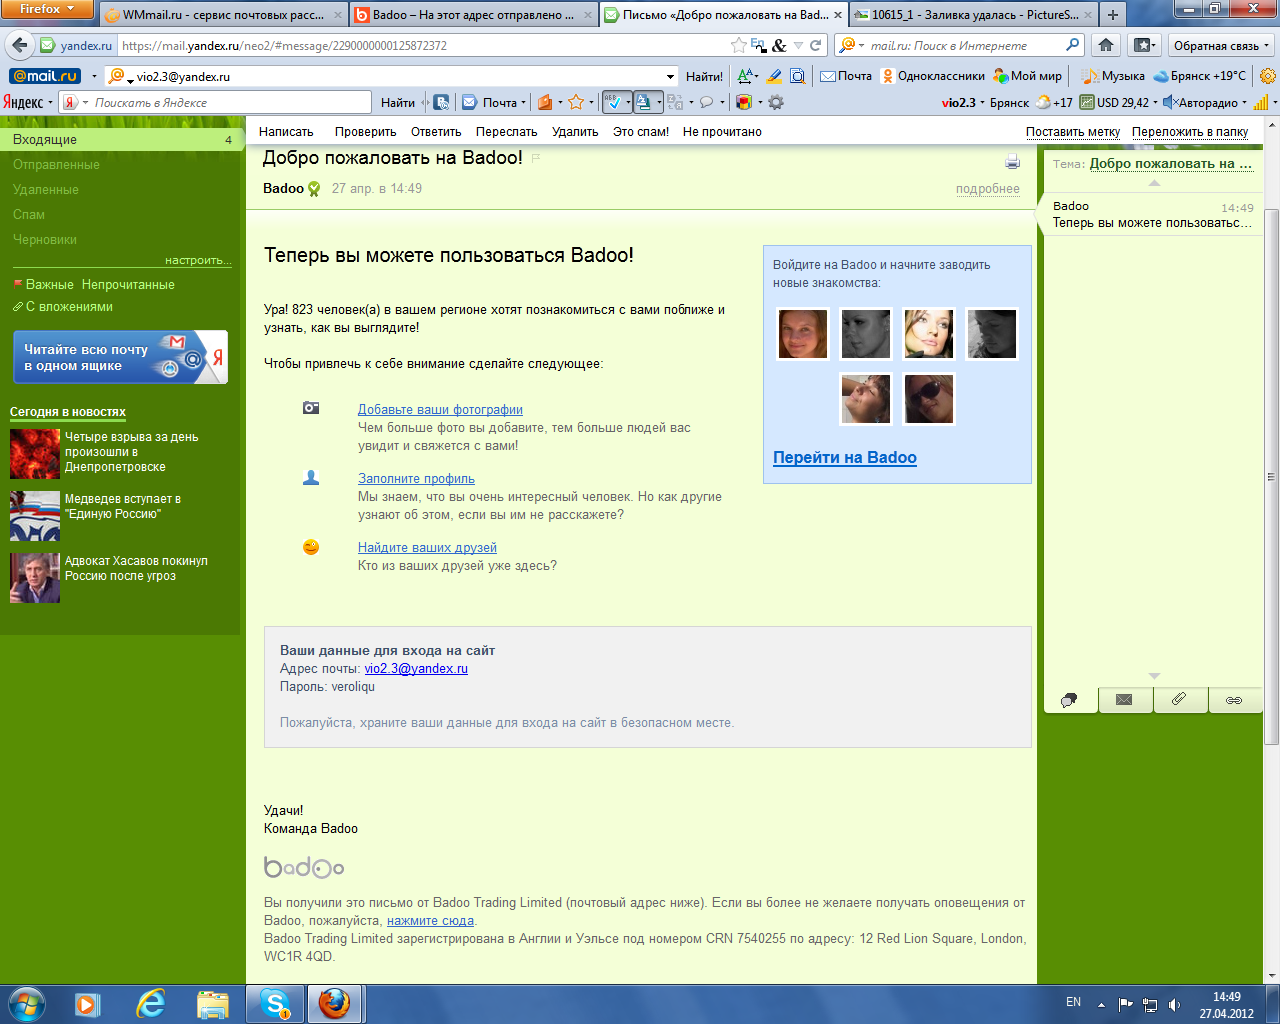This screenshot has width=1280, height=1024.
Task: Switch to the Badoo browser tab
Action: click(x=473, y=15)
